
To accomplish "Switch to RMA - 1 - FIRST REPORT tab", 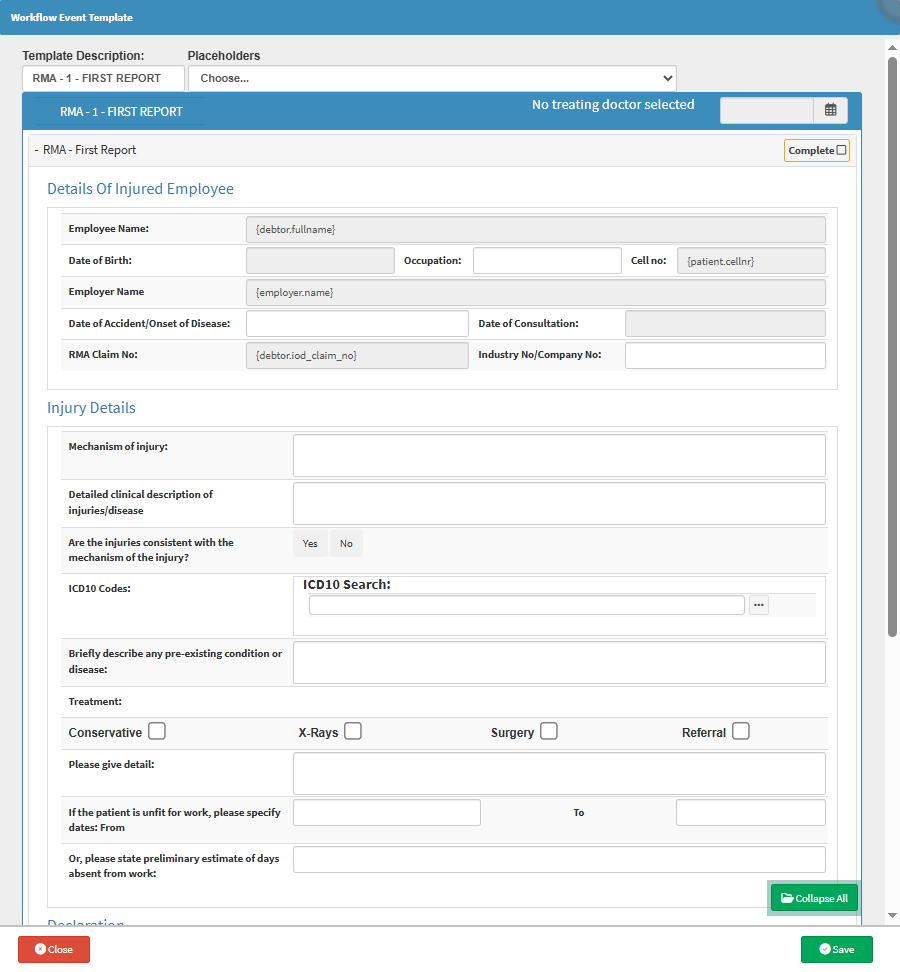I will coord(121,112).
